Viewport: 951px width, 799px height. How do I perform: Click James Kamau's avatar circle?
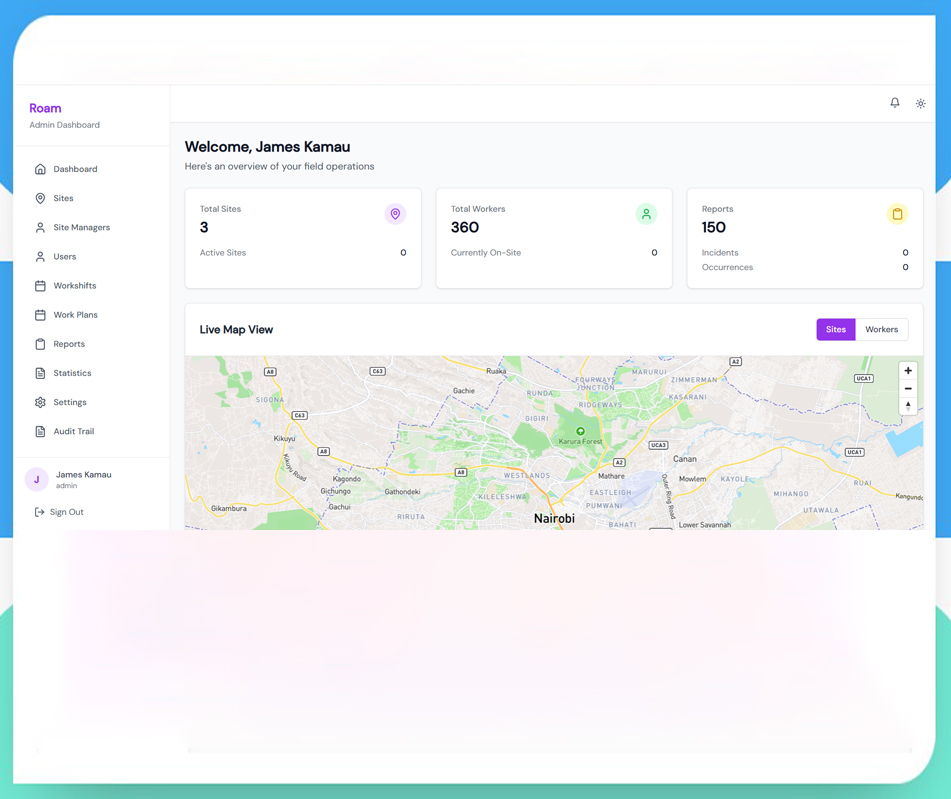[36, 479]
